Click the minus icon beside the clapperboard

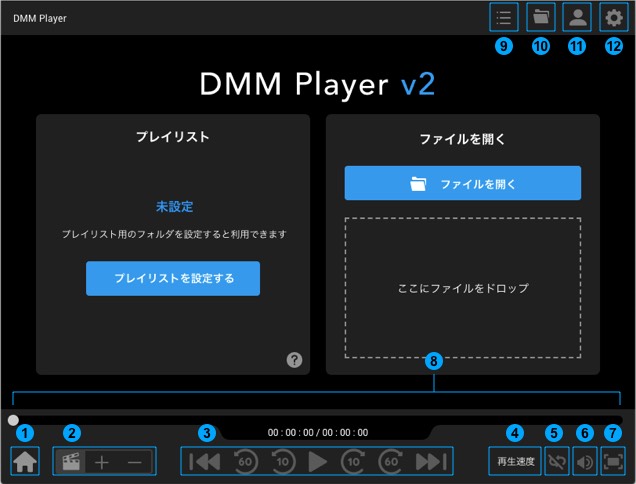[135, 462]
